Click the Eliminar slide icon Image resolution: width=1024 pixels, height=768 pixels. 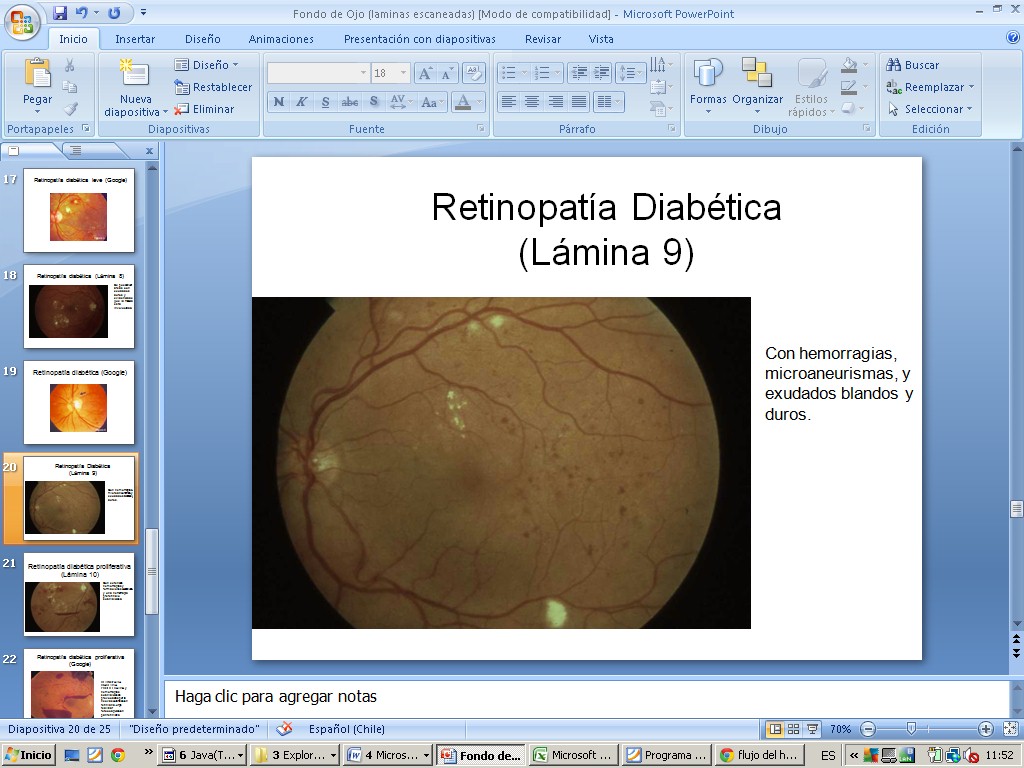point(205,109)
